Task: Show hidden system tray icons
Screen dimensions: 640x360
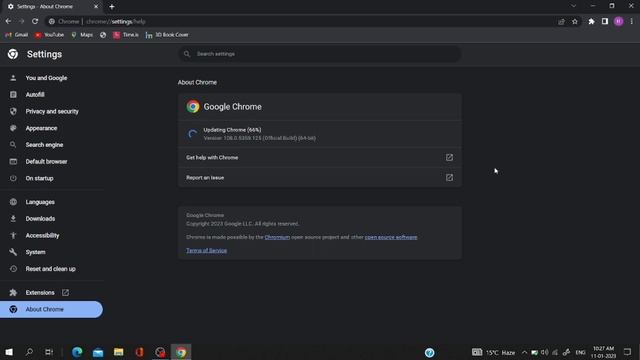Action: pyautogui.click(x=524, y=352)
